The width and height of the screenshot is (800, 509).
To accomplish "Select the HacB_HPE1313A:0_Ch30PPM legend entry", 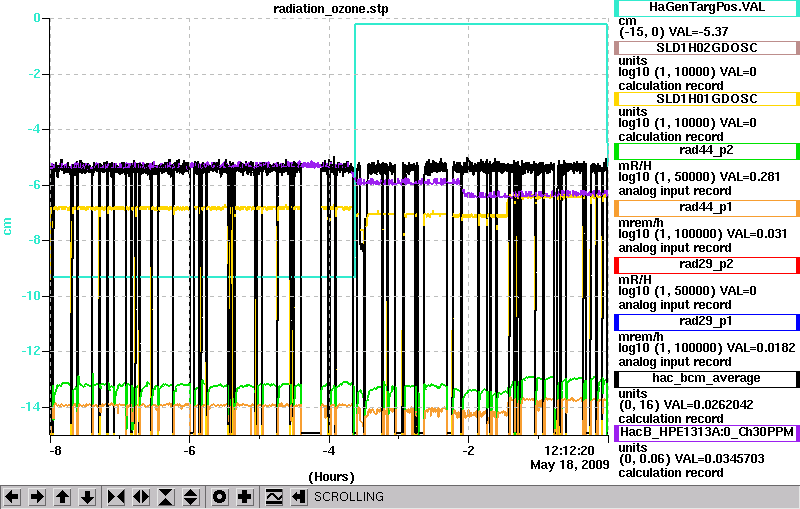I will (x=707, y=432).
